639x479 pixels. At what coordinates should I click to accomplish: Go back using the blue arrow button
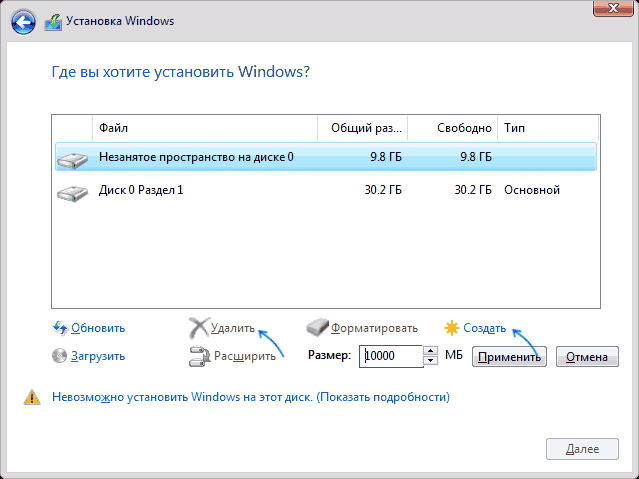[x=23, y=22]
